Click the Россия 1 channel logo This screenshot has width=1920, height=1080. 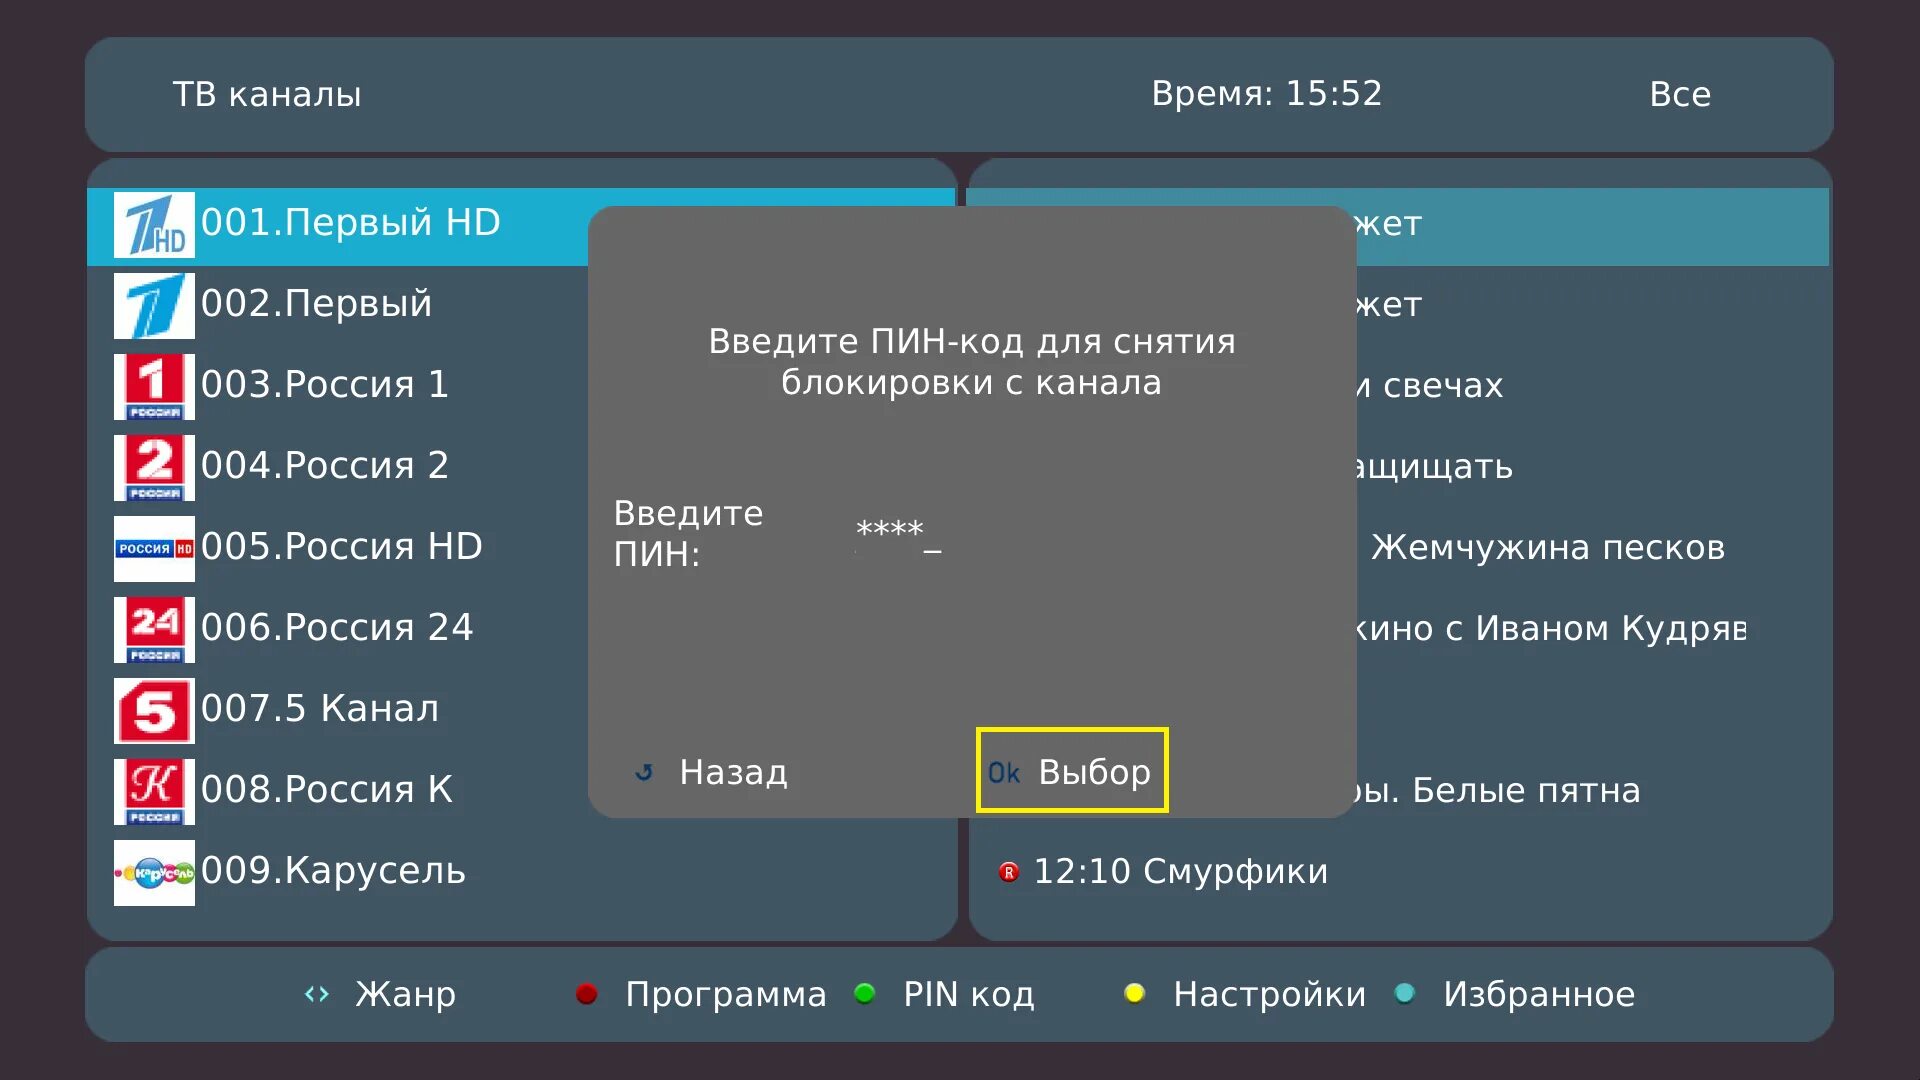pos(154,387)
